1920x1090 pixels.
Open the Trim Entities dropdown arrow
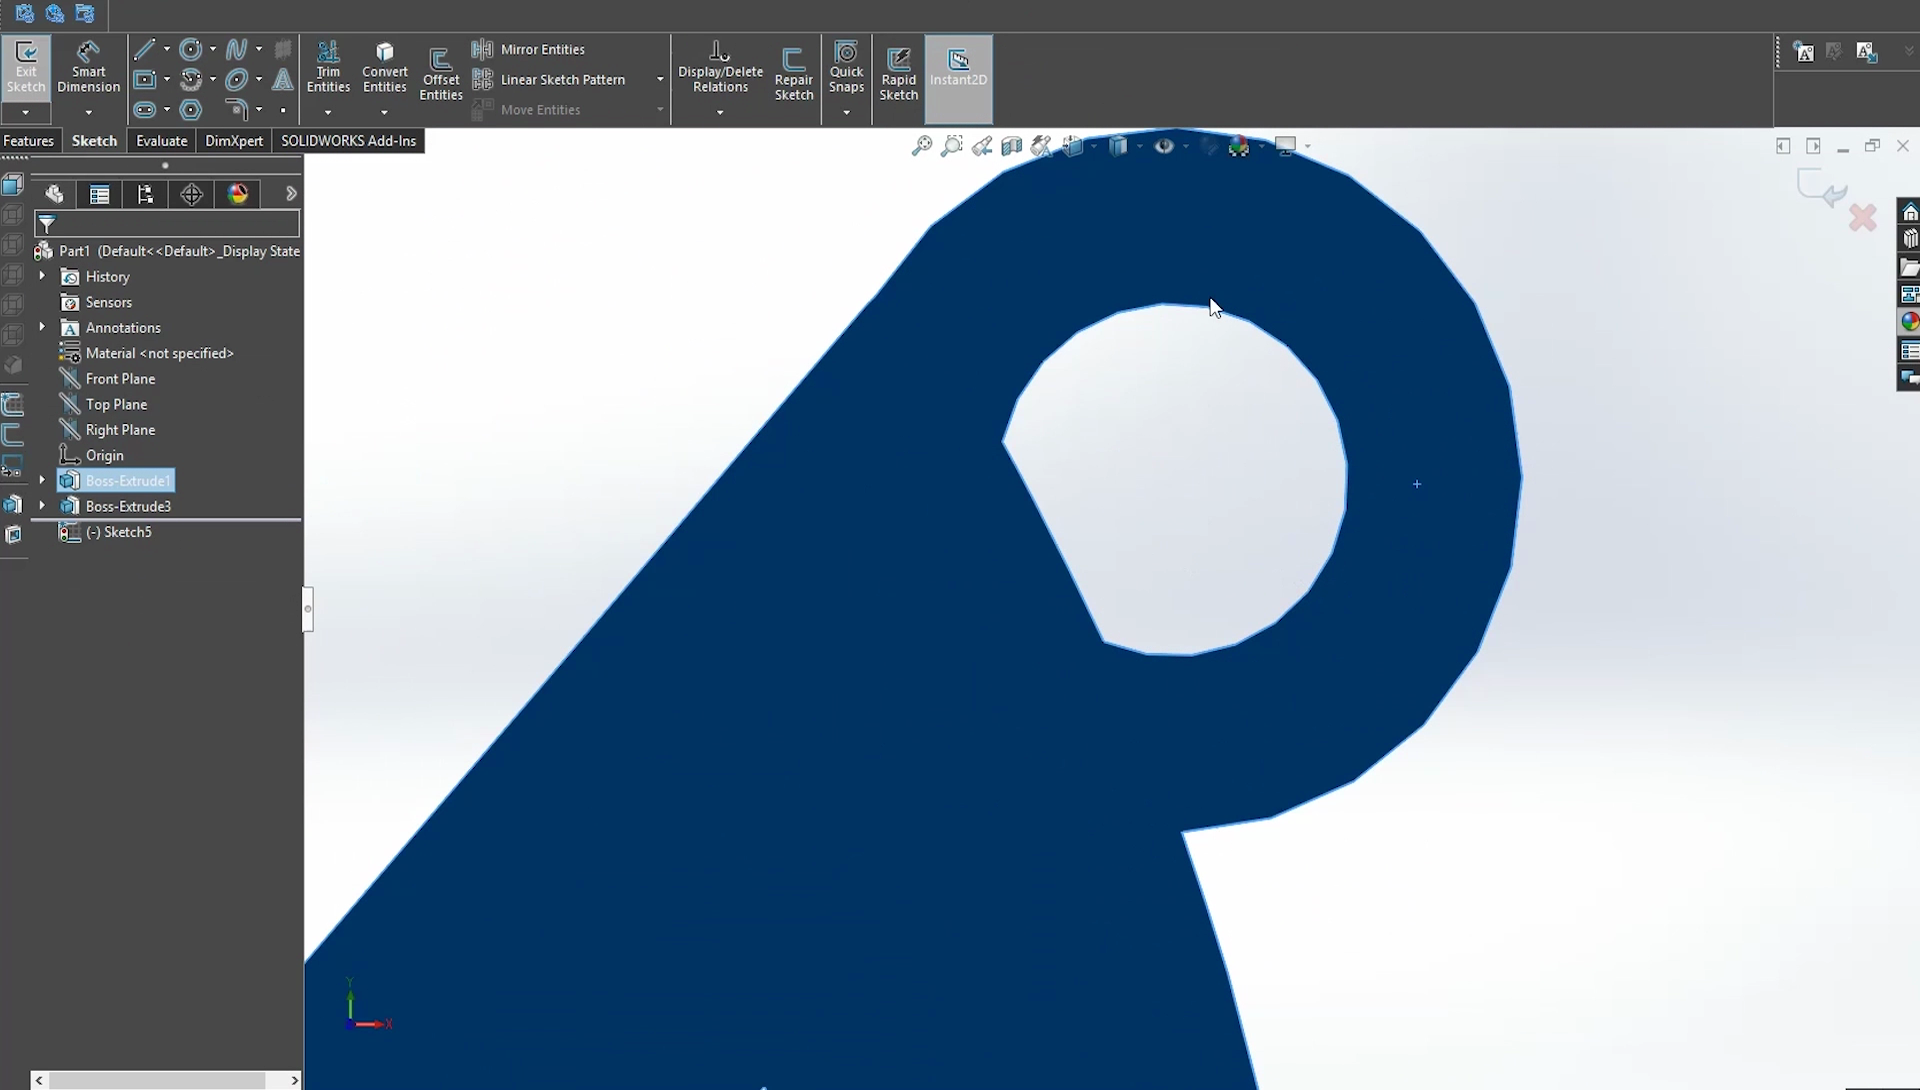[x=328, y=112]
